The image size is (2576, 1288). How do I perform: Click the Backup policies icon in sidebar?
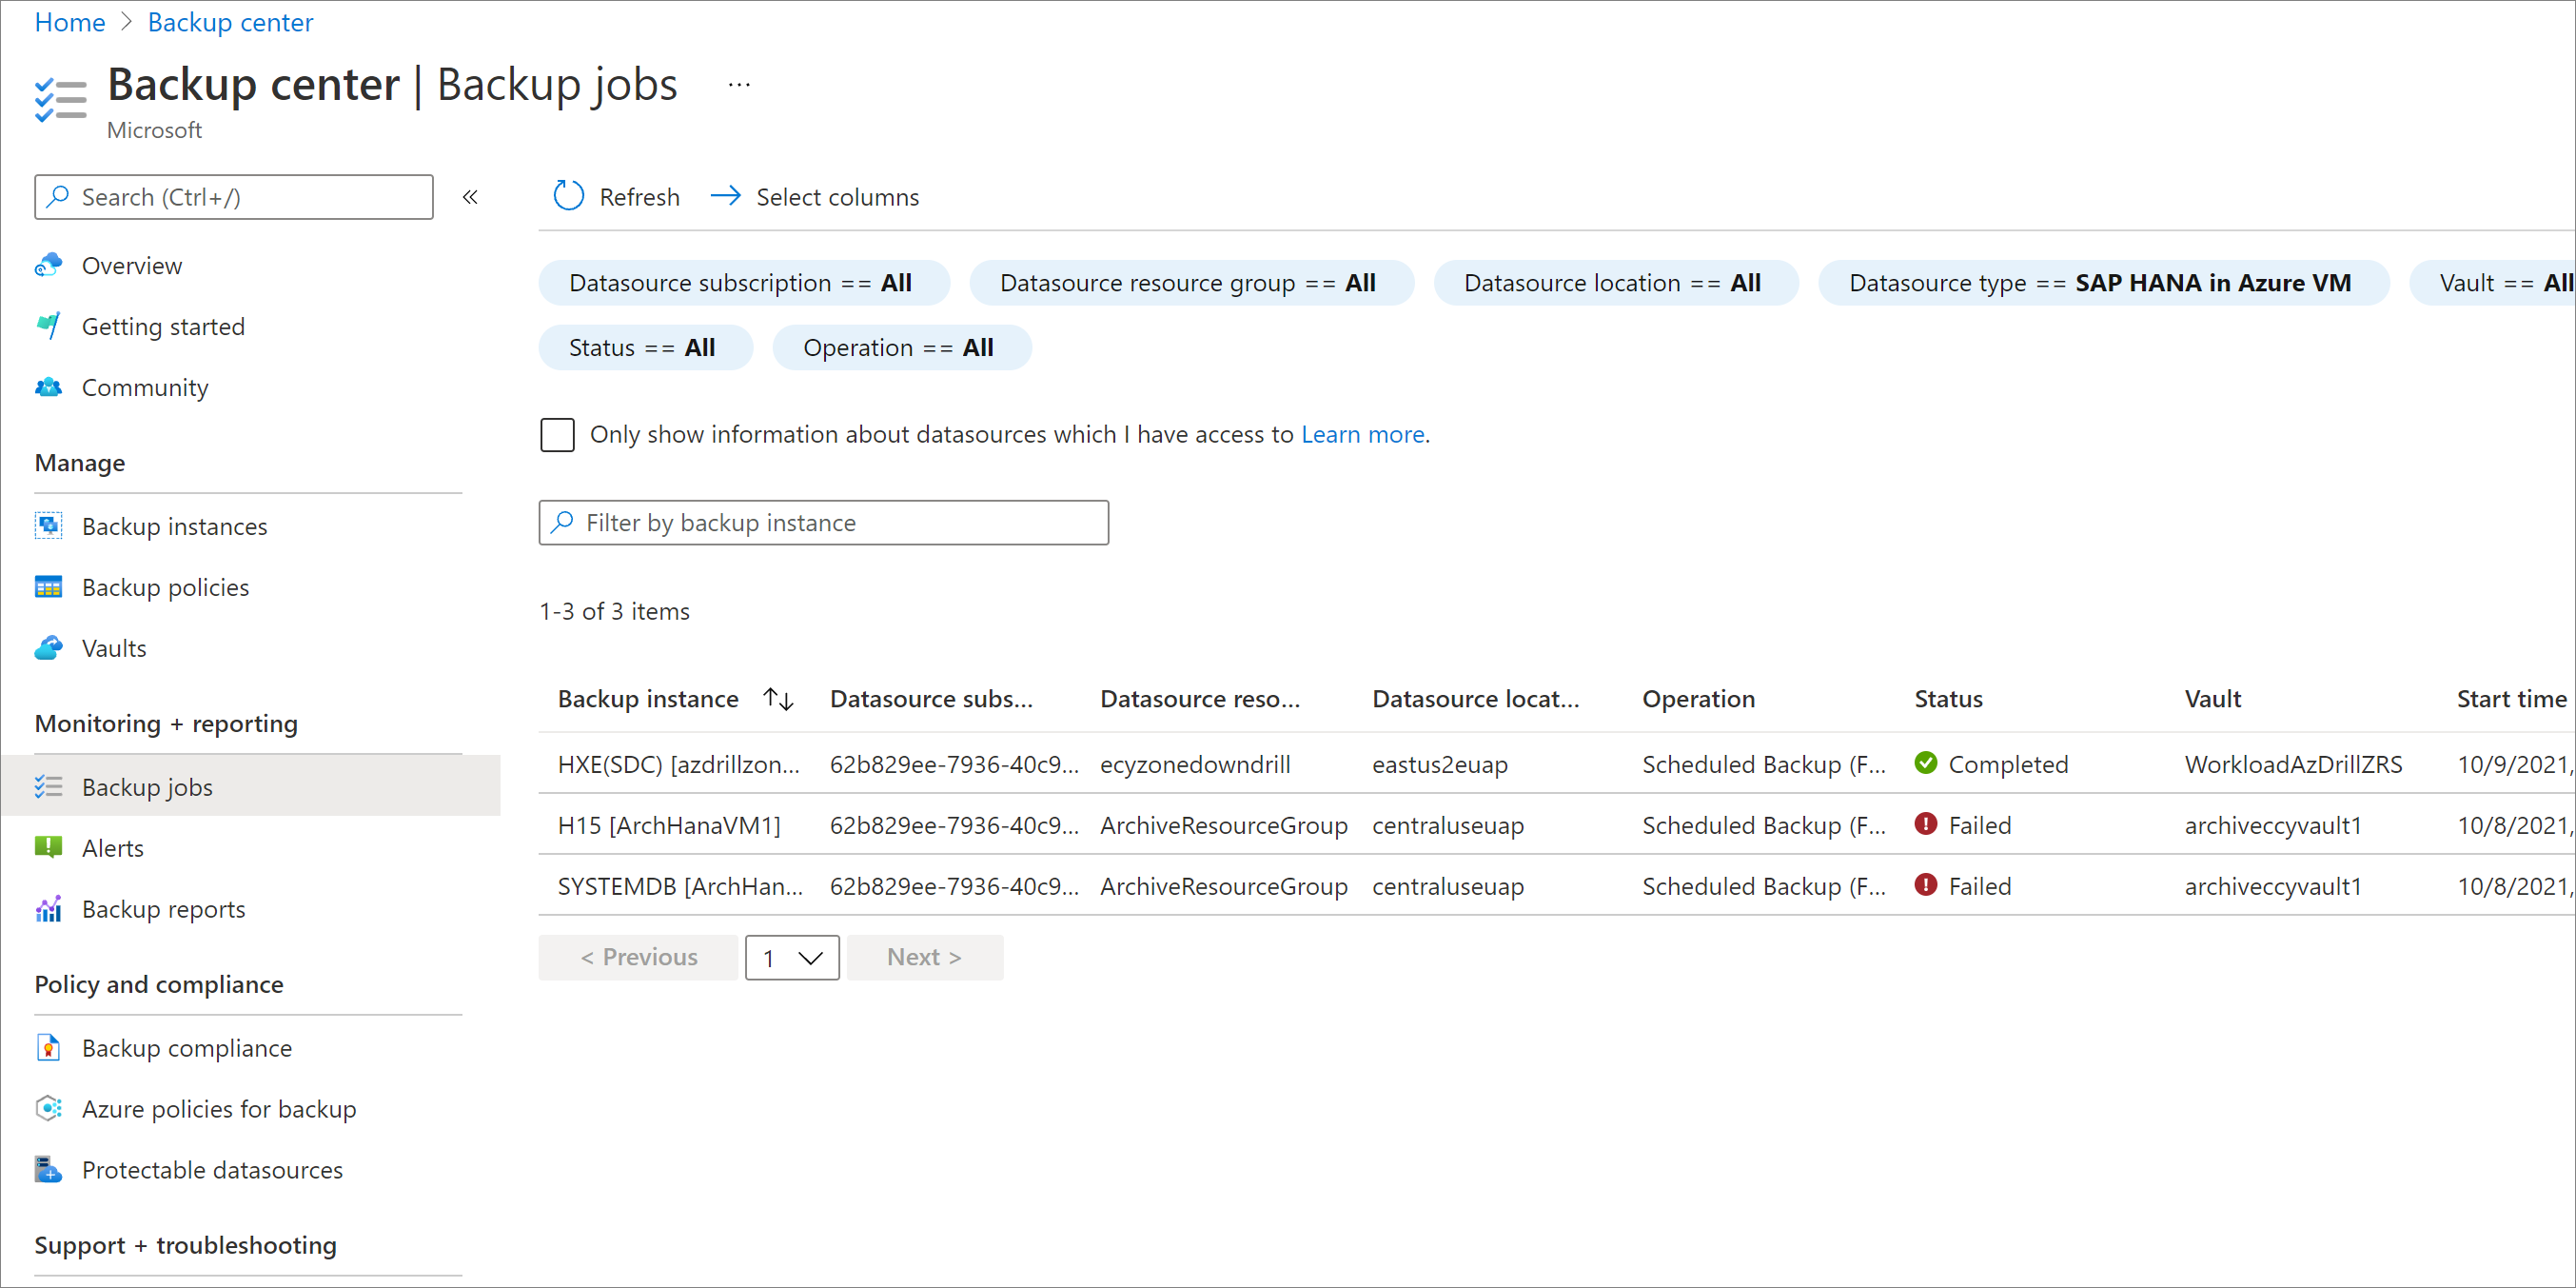(x=48, y=586)
